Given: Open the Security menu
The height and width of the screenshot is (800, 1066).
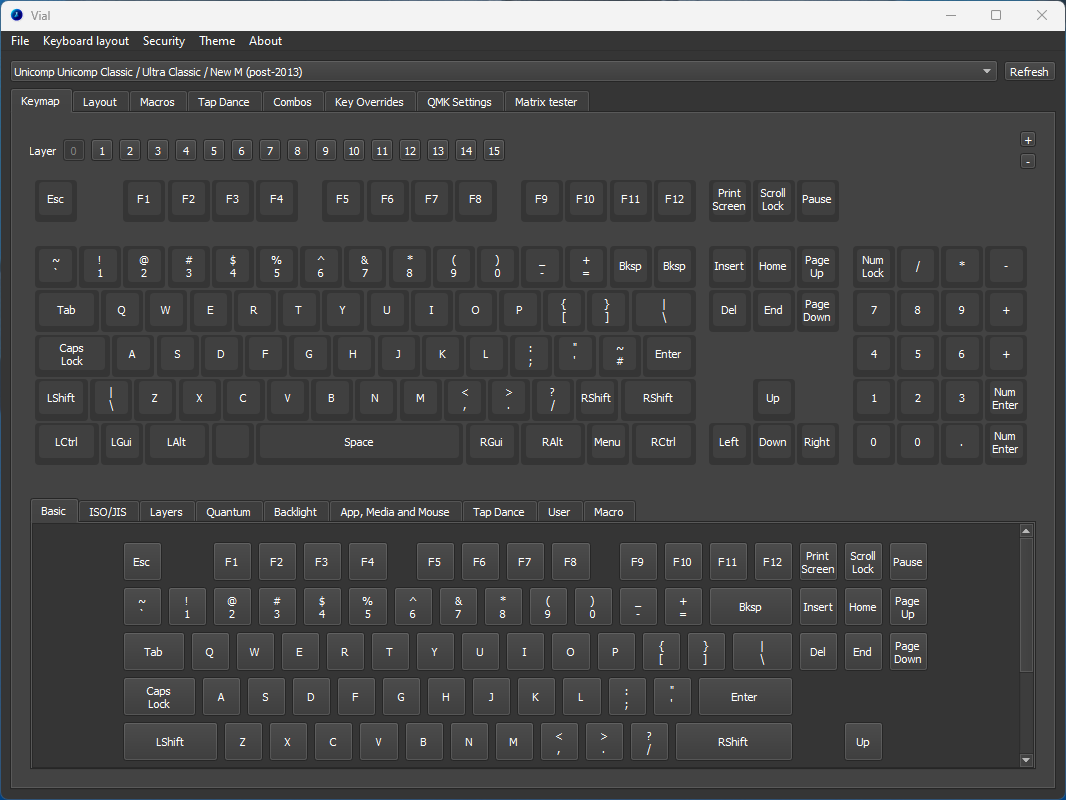Looking at the screenshot, I should [164, 41].
